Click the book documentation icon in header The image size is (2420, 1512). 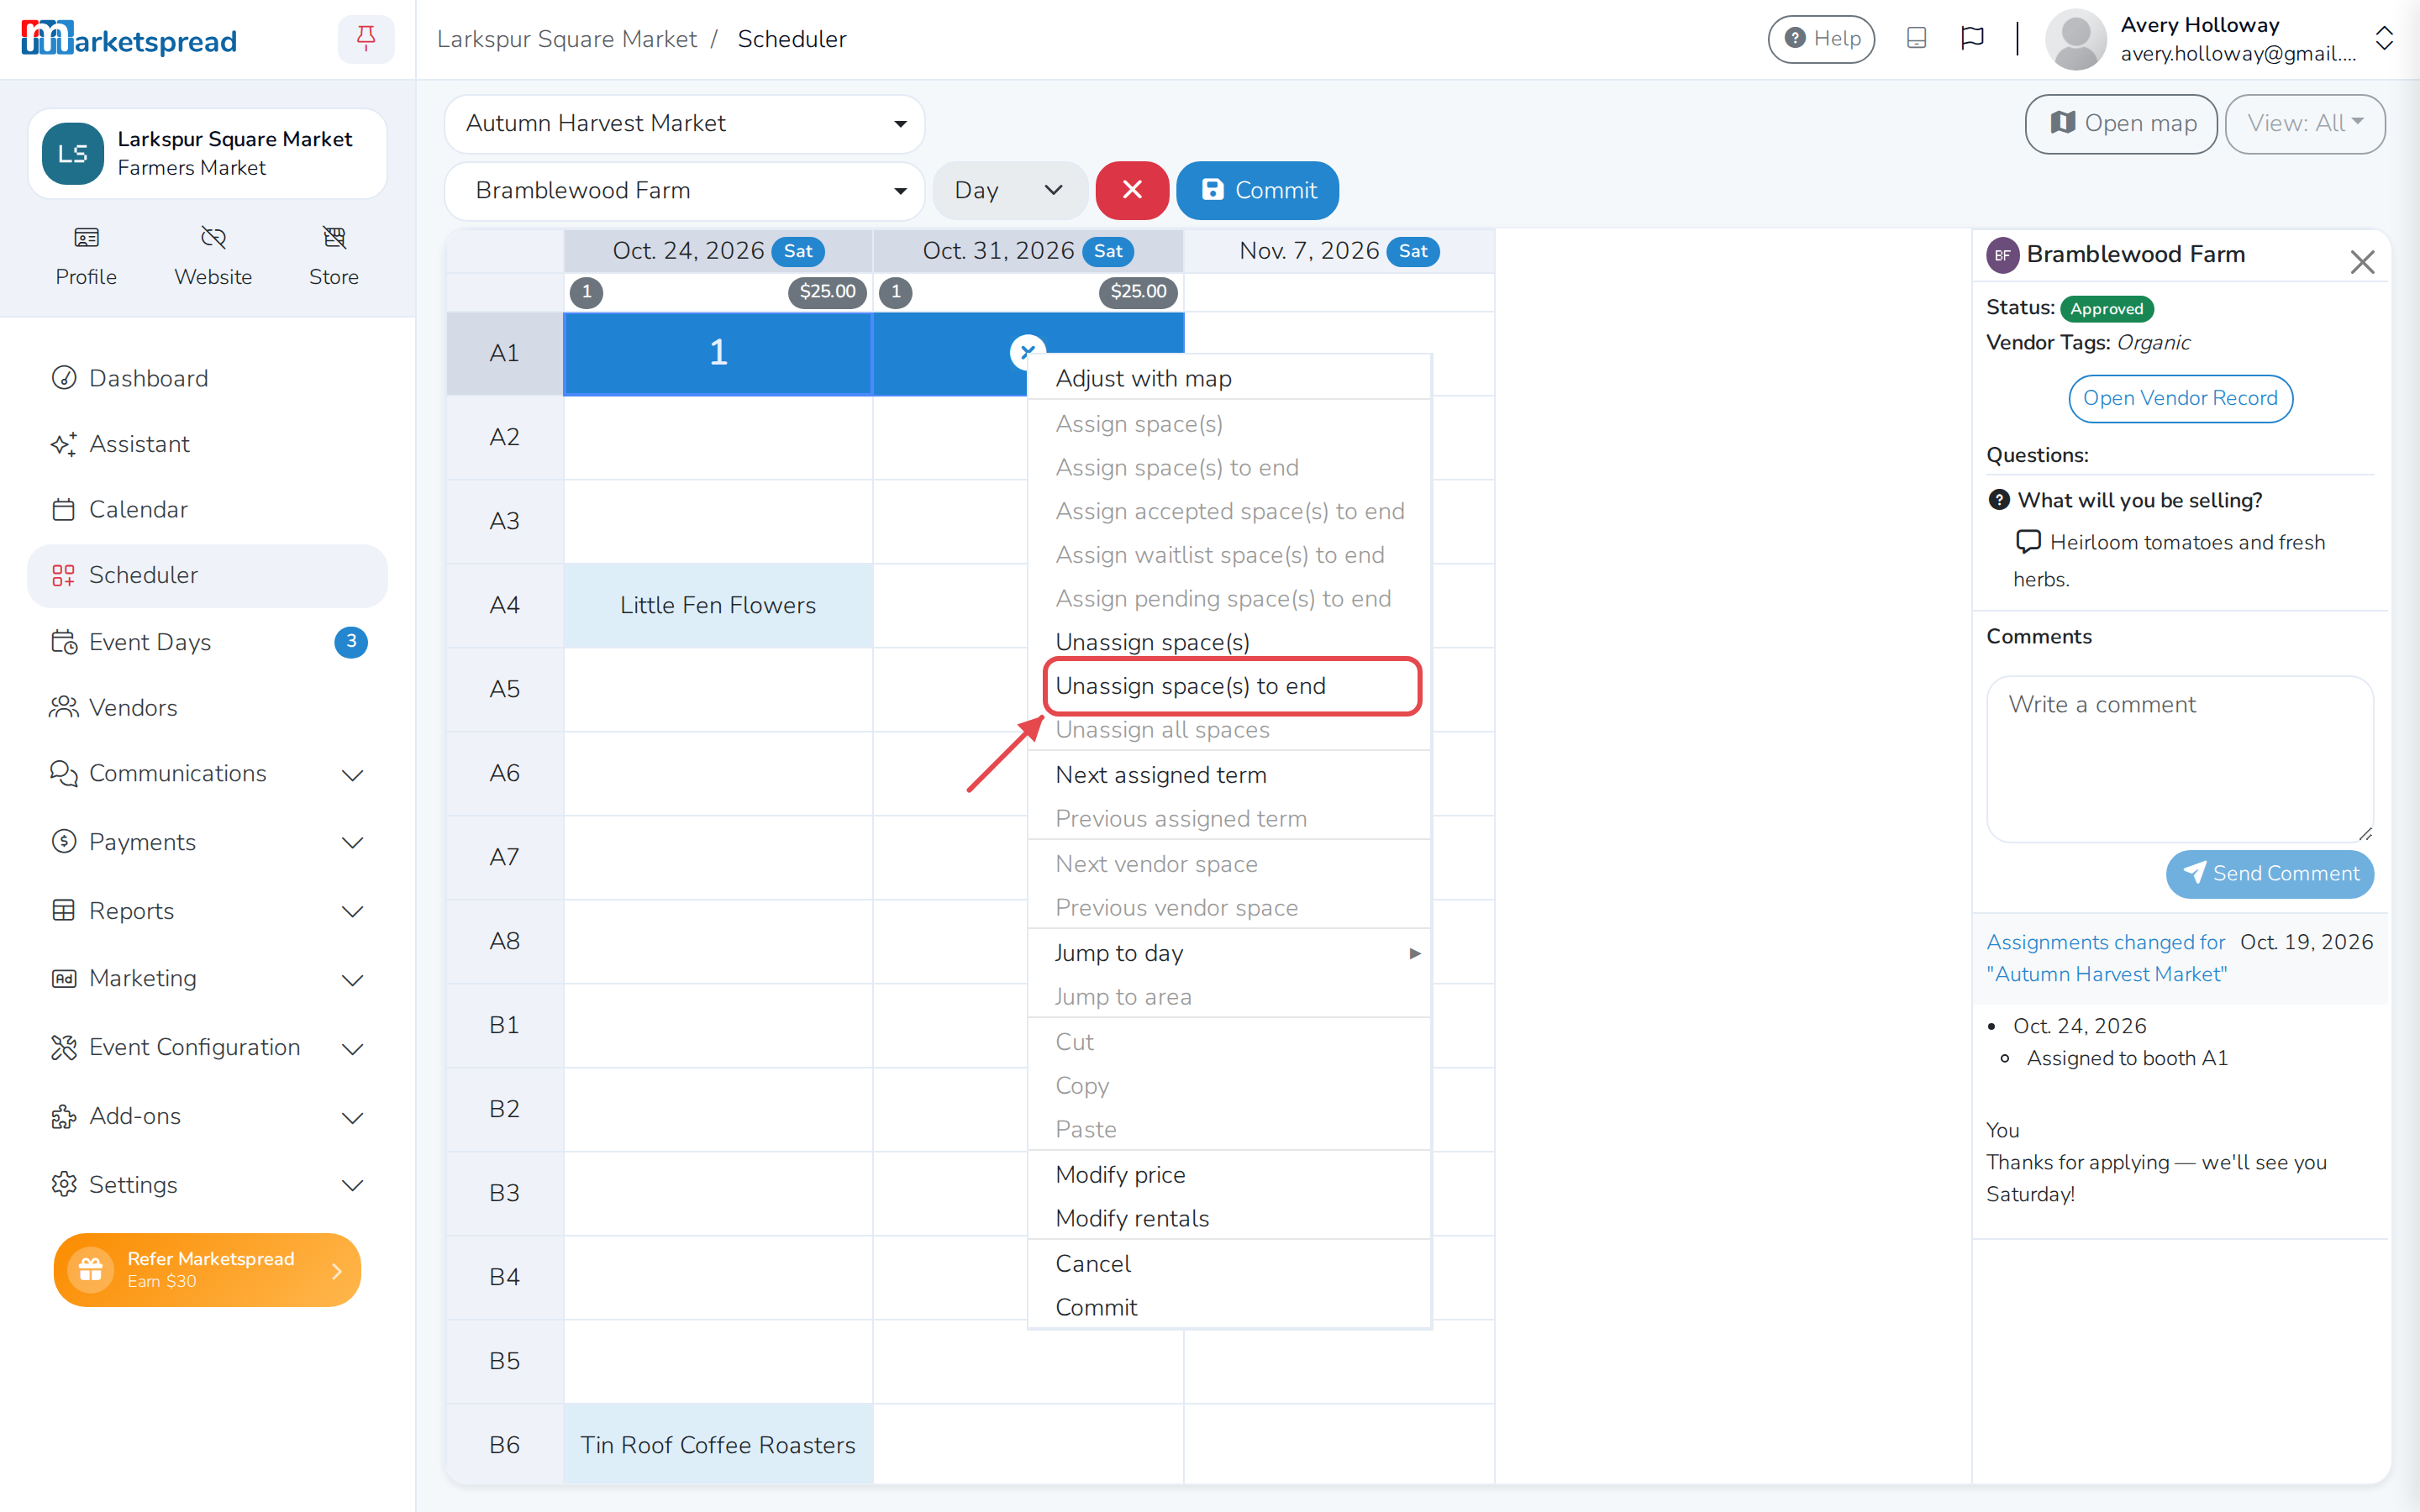pos(1916,38)
